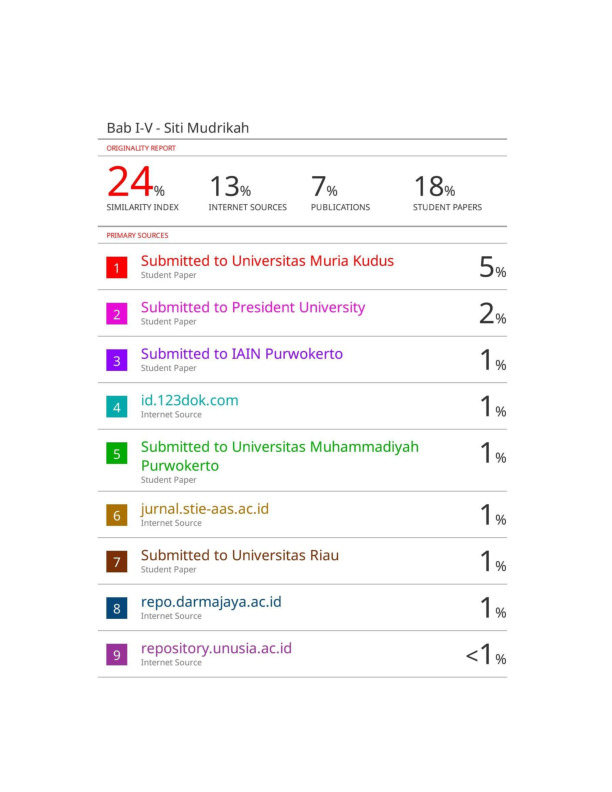Image resolution: width=612 pixels, height=792 pixels.
Task: Click the 24% similarity index value
Action: [135, 182]
